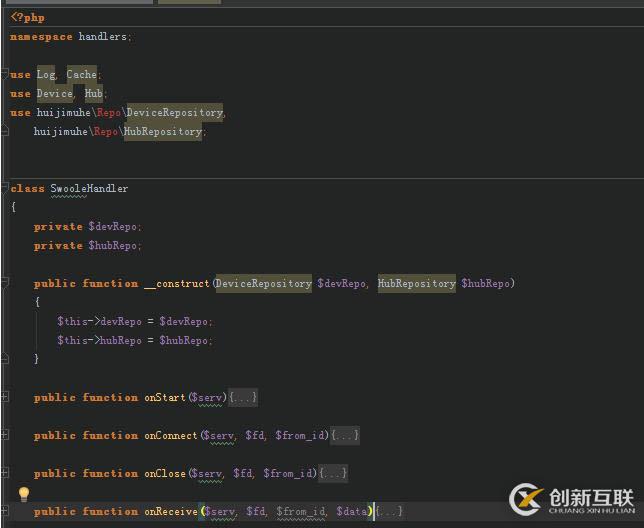The width and height of the screenshot is (644, 528).
Task: Expand the folded onReceive function body
Action: click(x=389, y=512)
